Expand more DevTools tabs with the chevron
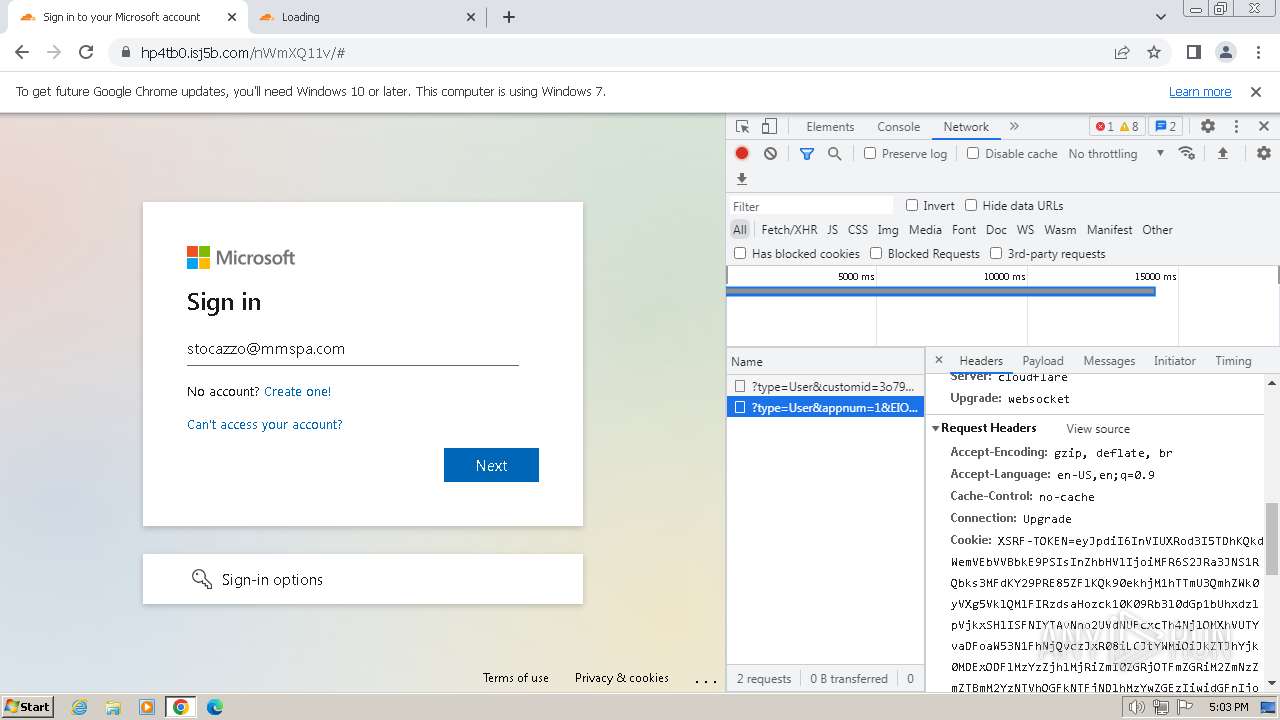This screenshot has height=720, width=1280. point(1014,127)
